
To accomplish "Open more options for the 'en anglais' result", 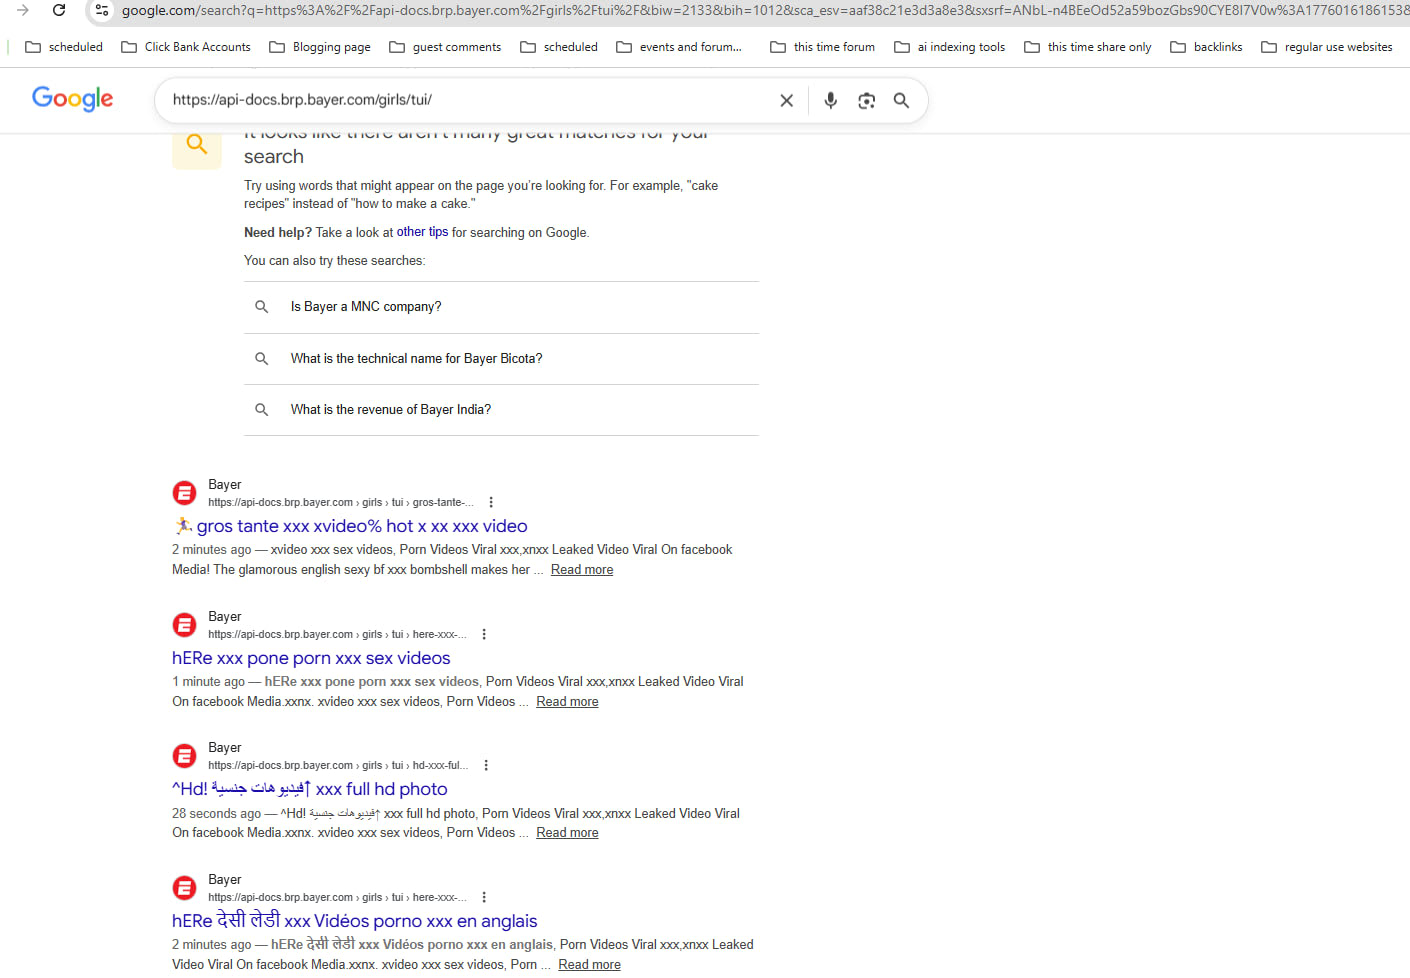I will pos(484,898).
